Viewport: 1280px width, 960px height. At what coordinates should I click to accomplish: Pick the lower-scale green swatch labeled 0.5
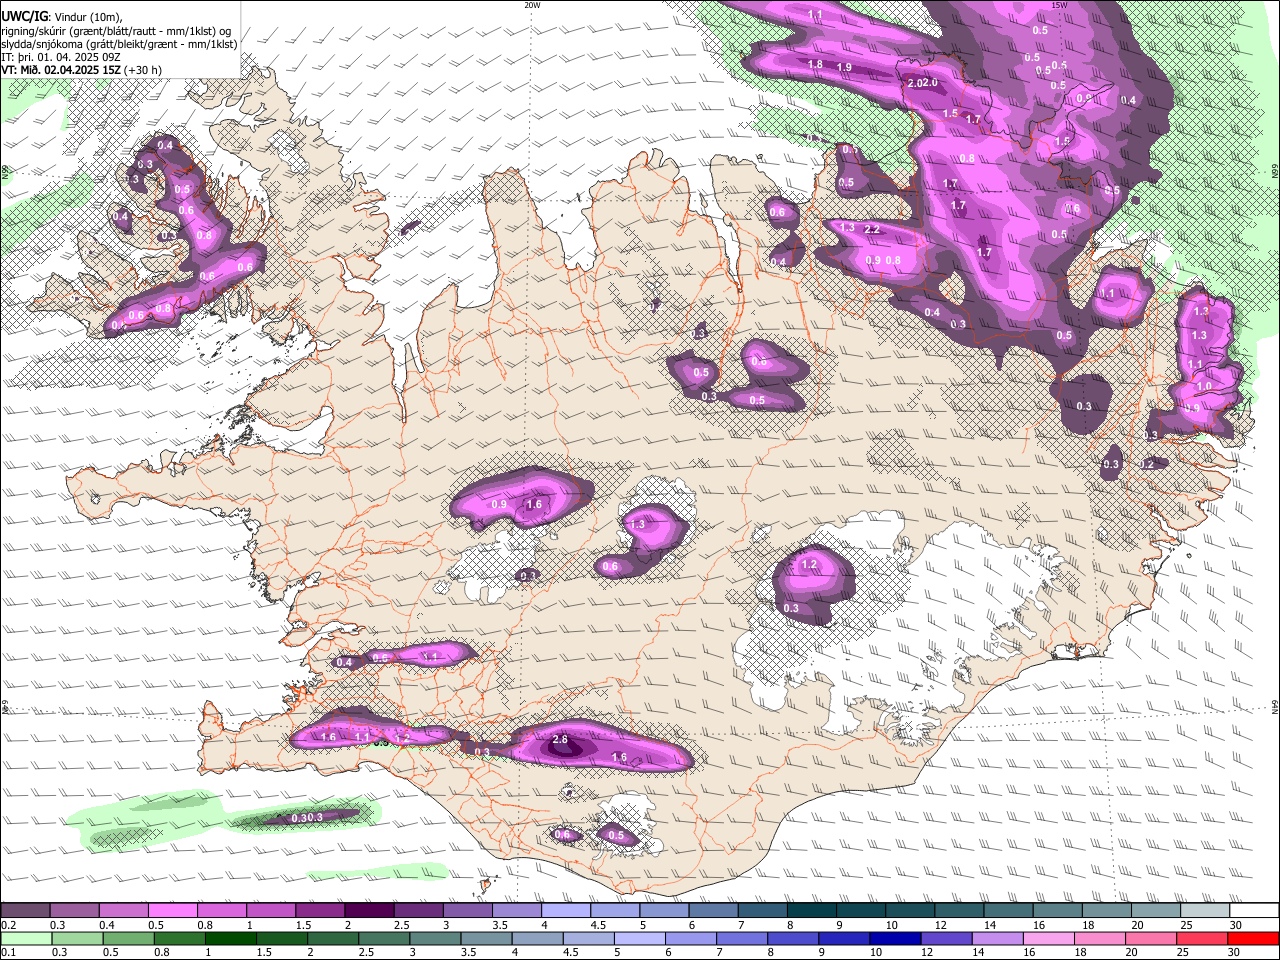point(128,938)
